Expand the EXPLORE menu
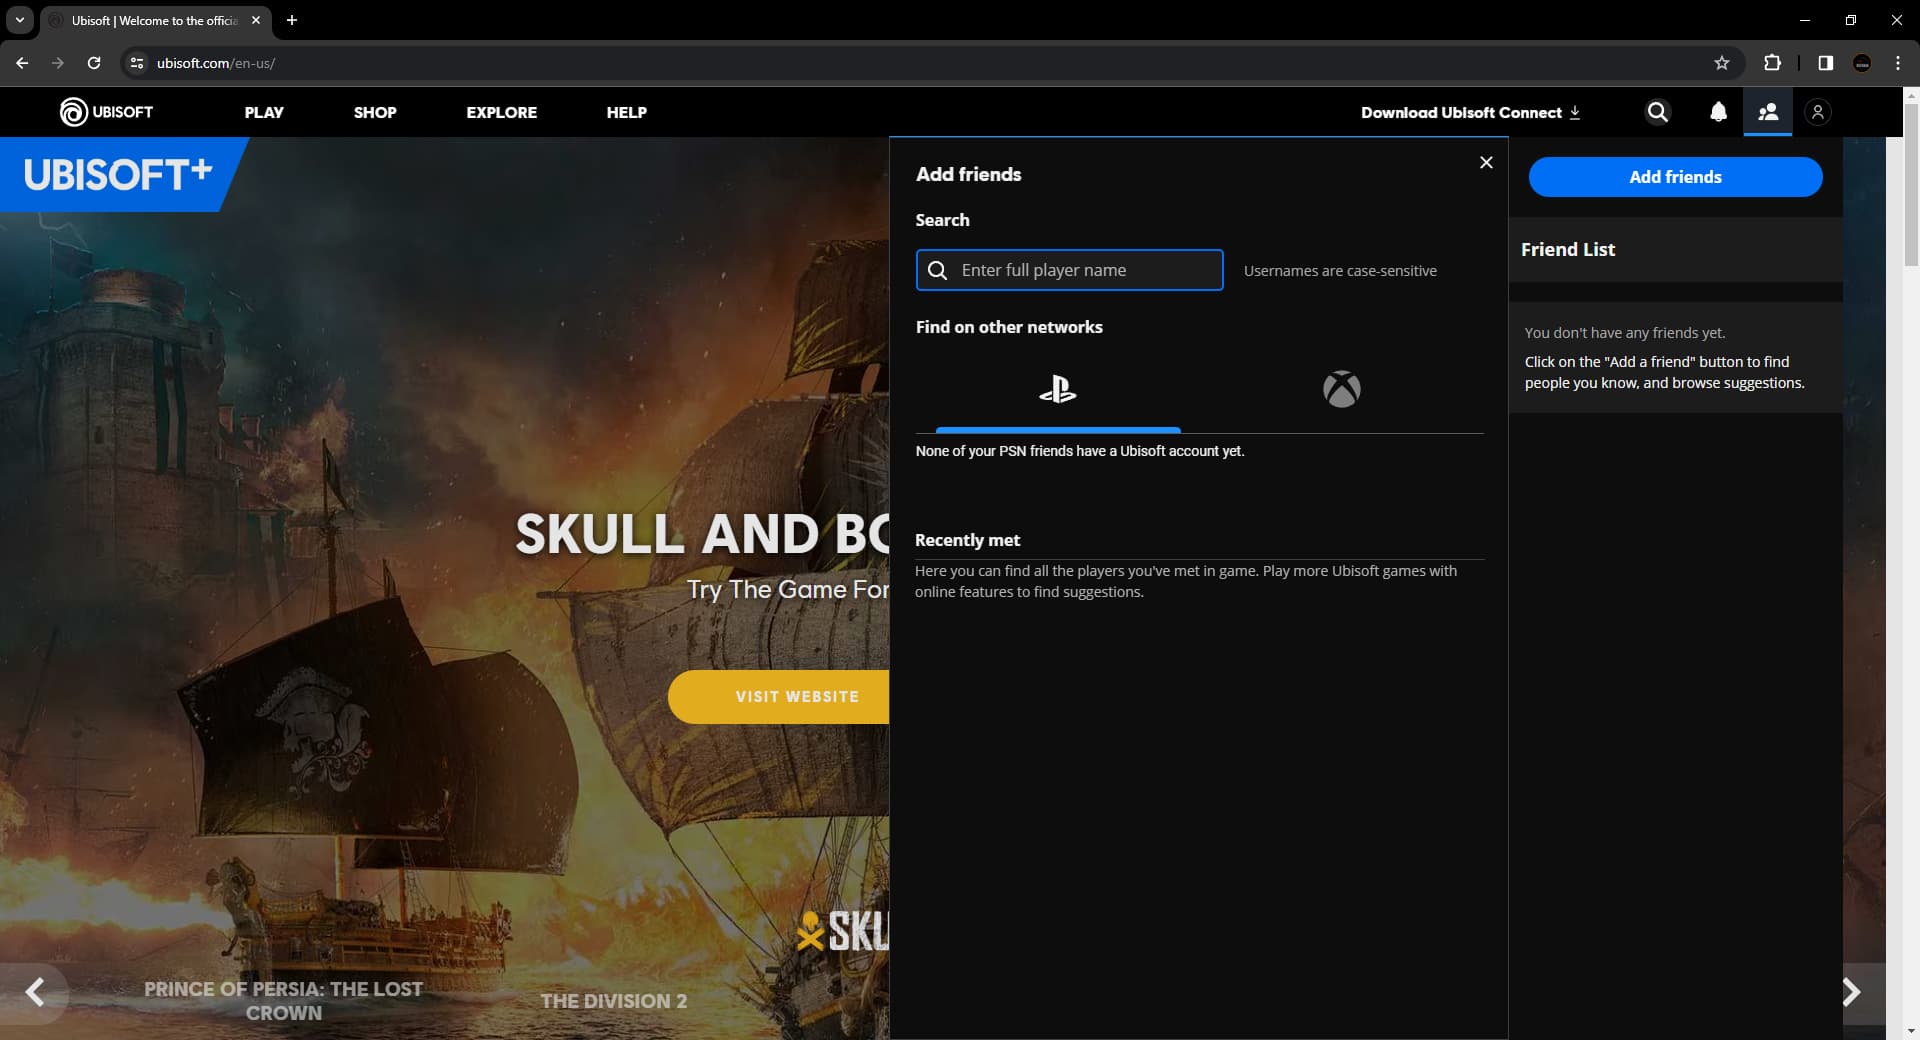The image size is (1920, 1040). click(x=501, y=112)
